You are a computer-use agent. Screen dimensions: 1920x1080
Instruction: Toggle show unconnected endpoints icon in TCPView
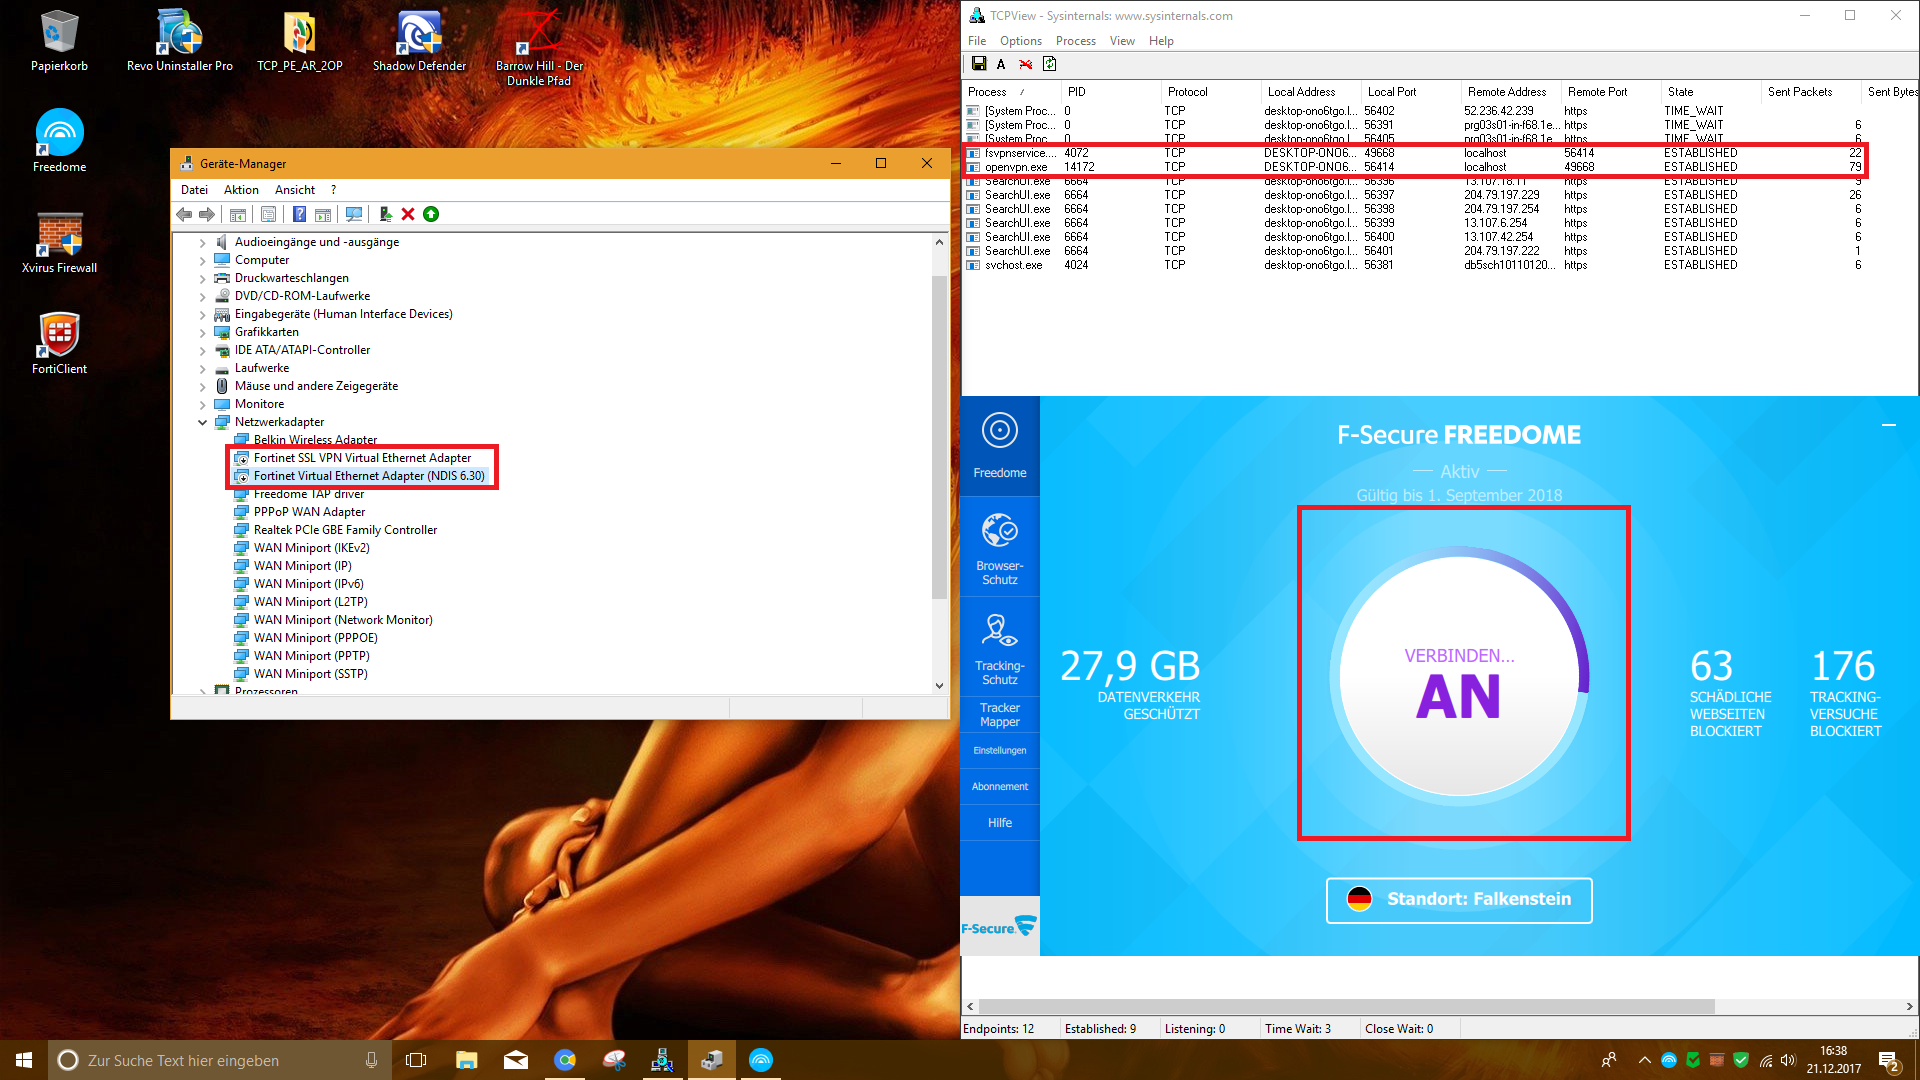1025,64
